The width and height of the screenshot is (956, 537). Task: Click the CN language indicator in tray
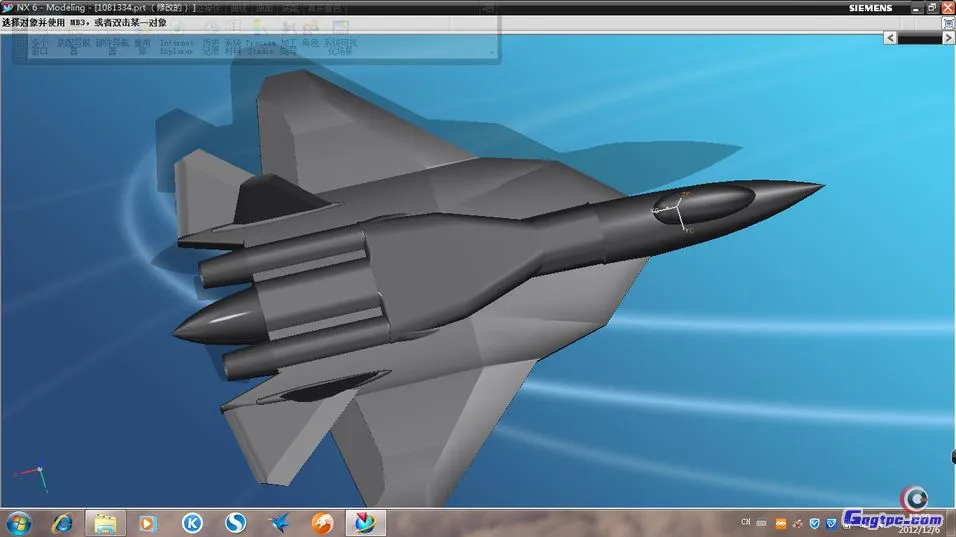pyautogui.click(x=745, y=522)
